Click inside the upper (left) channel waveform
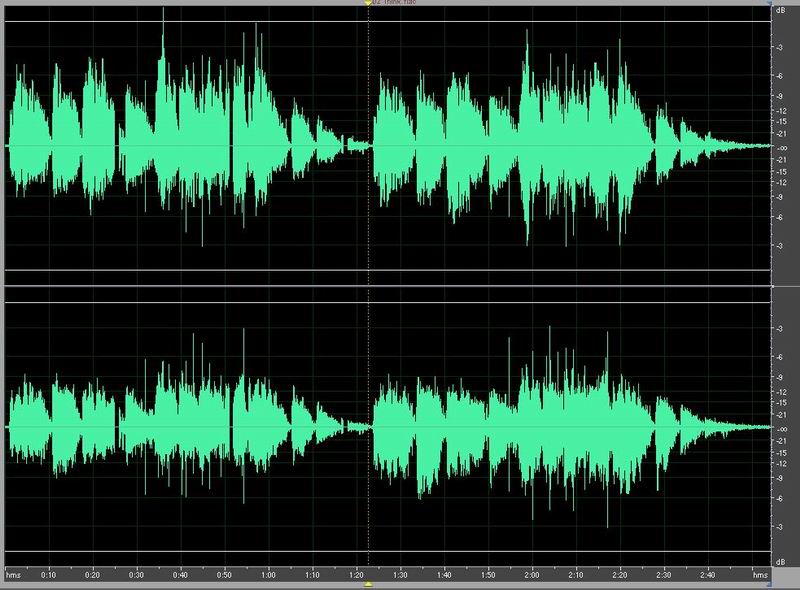 (x=388, y=146)
